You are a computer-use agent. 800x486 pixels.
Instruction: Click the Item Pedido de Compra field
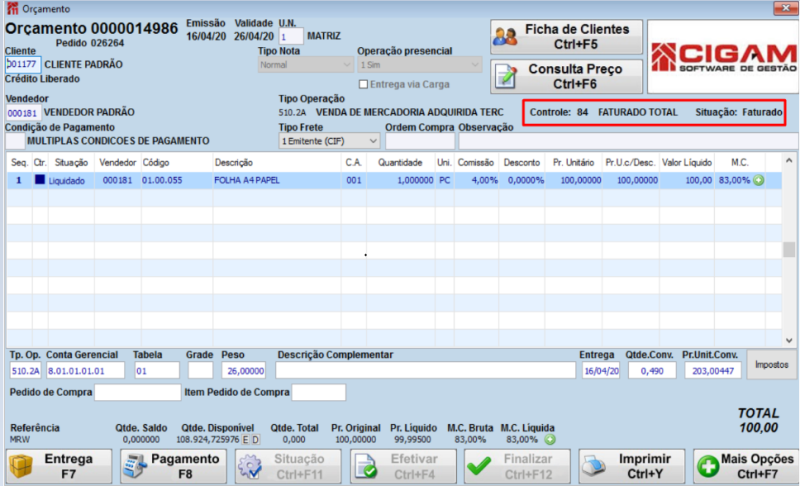point(319,392)
